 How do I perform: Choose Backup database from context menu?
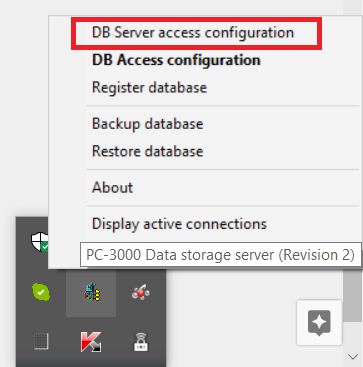(x=147, y=124)
